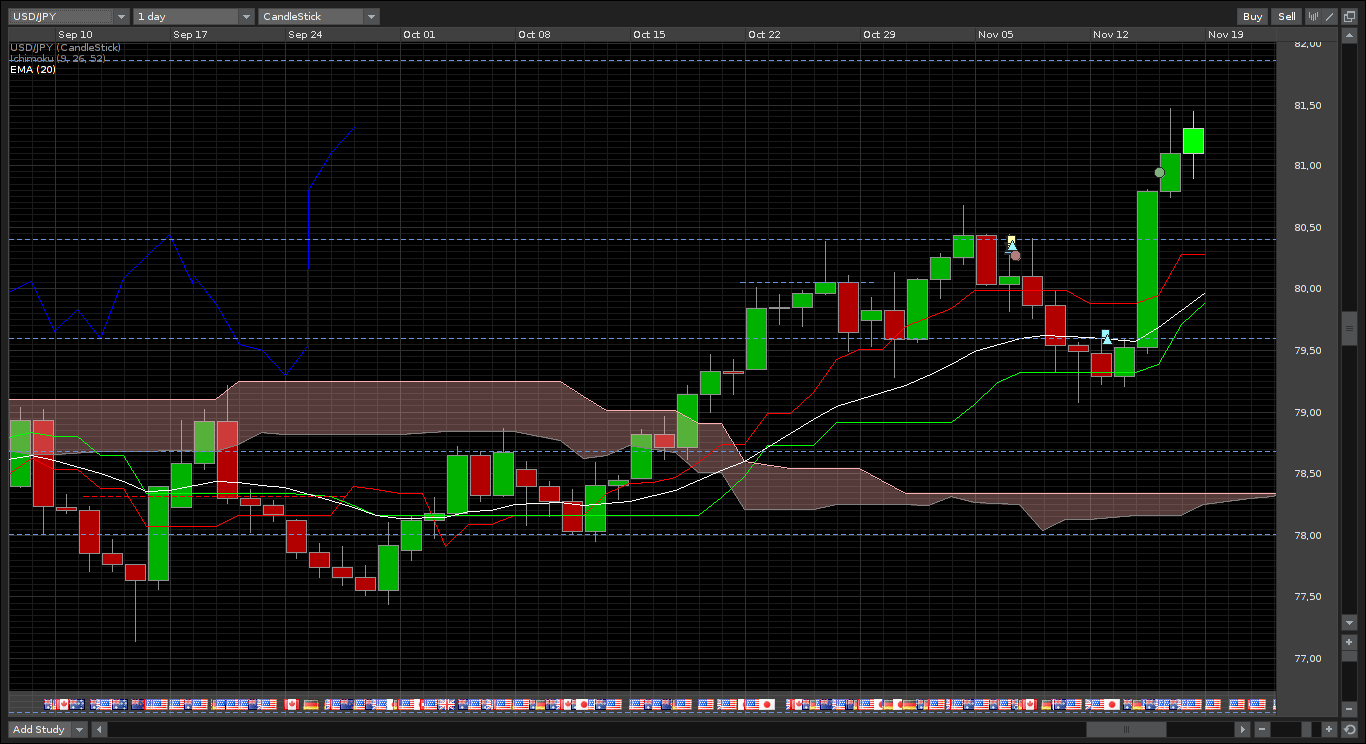Zoom in time axis with plus button
Viewport: 1366px width, 744px height.
pyautogui.click(x=1329, y=729)
